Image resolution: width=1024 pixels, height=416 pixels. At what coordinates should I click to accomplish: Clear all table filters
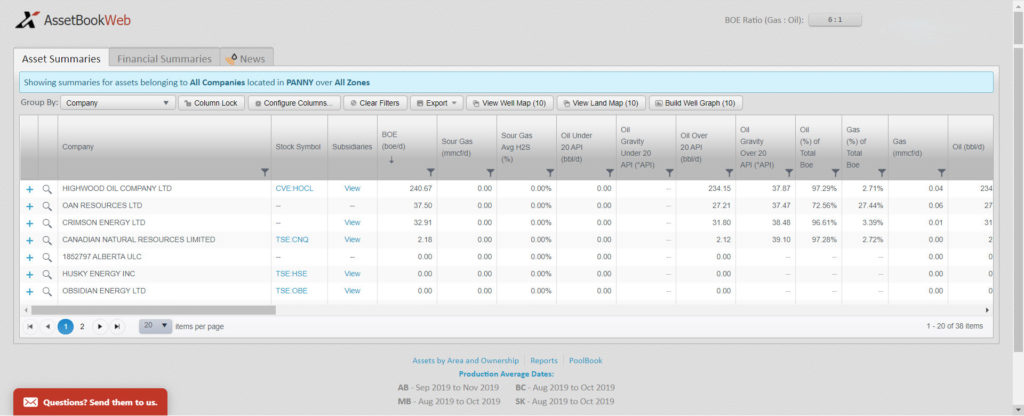[376, 103]
